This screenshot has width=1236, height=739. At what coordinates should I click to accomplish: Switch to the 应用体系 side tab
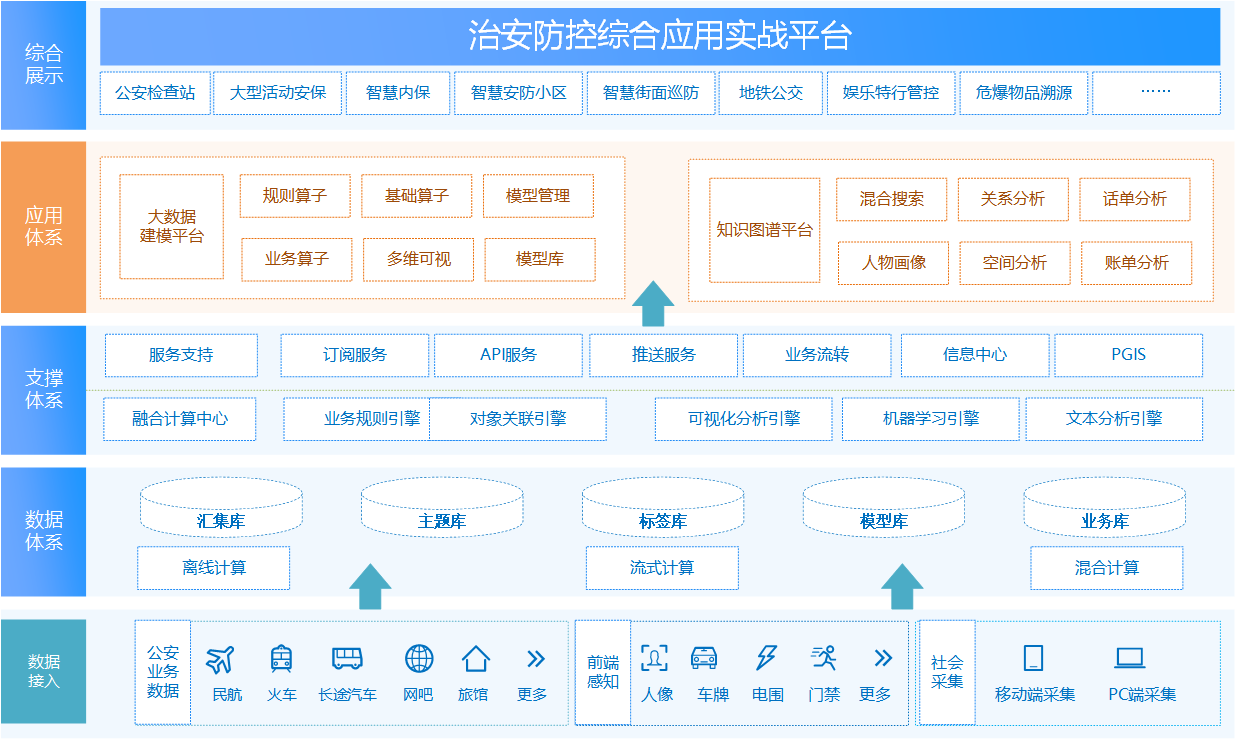(x=44, y=227)
